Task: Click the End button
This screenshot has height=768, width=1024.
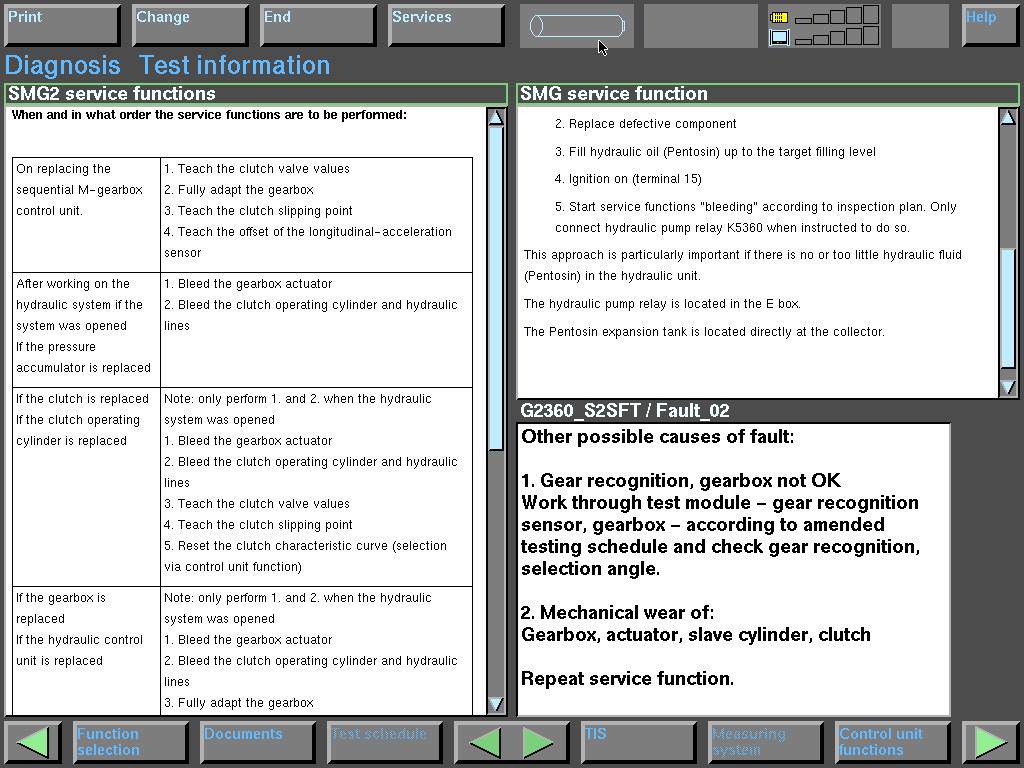Action: (319, 25)
